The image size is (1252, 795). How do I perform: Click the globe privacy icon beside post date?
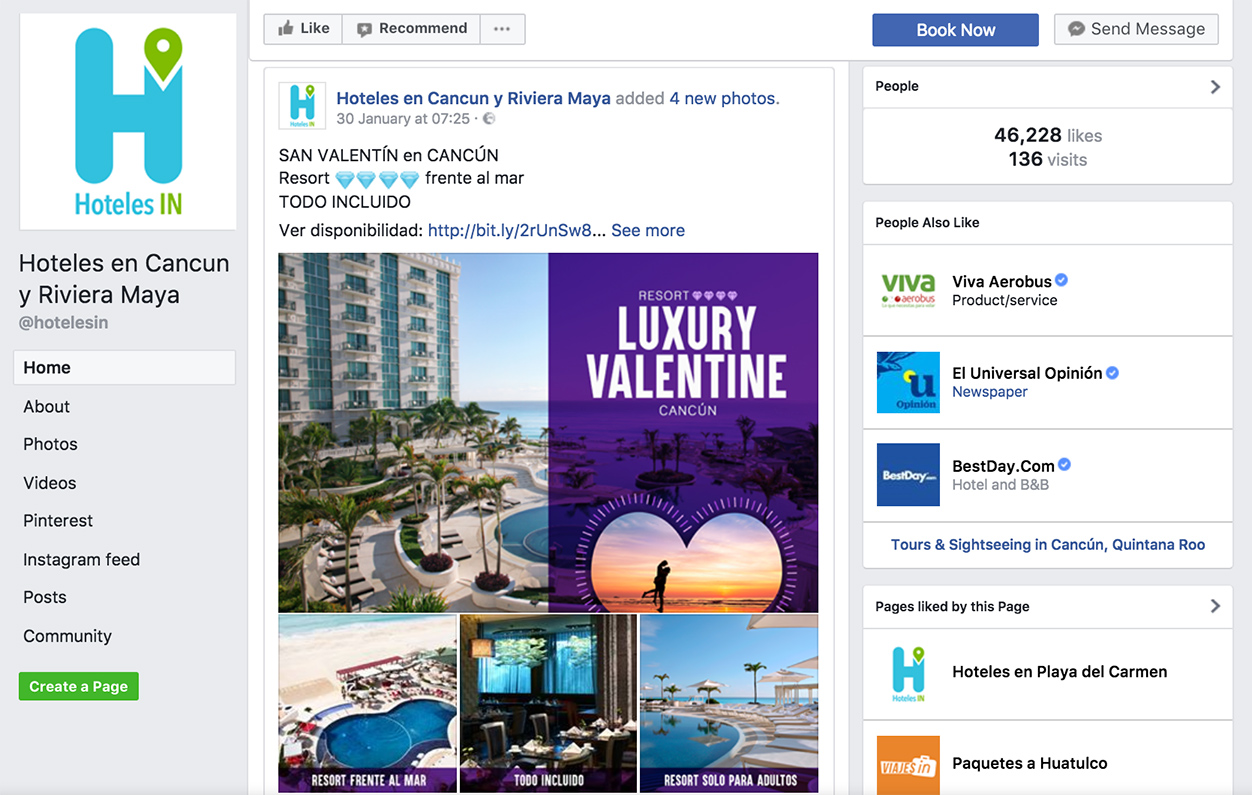[489, 119]
